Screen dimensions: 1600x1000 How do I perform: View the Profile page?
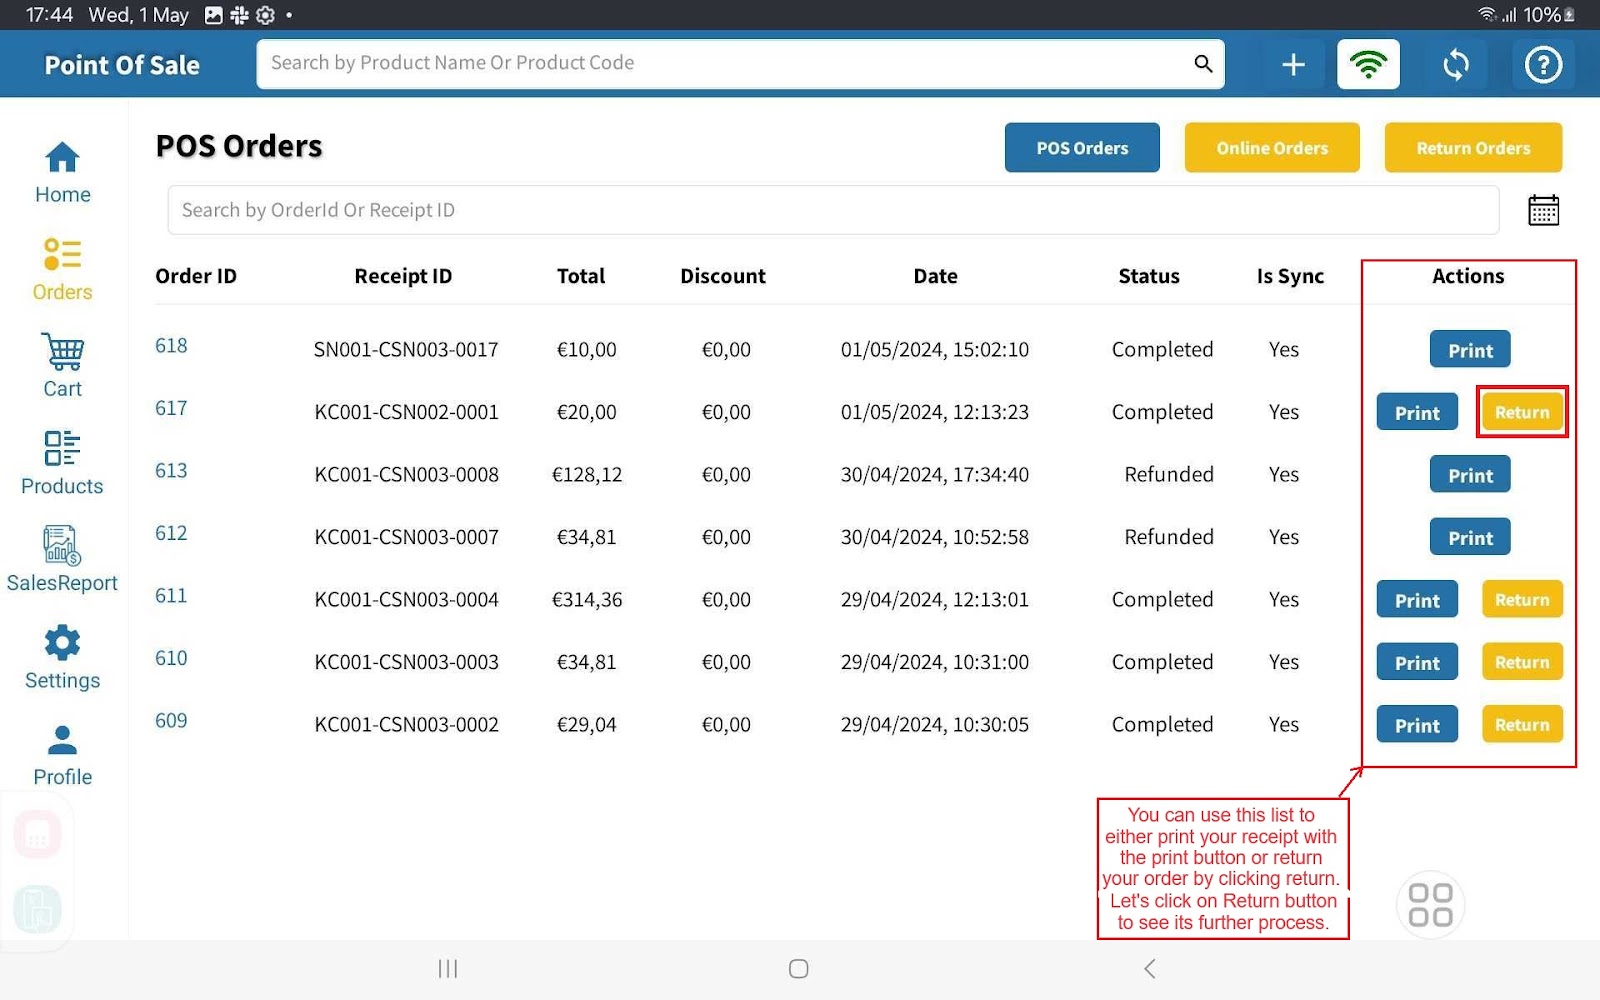62,755
